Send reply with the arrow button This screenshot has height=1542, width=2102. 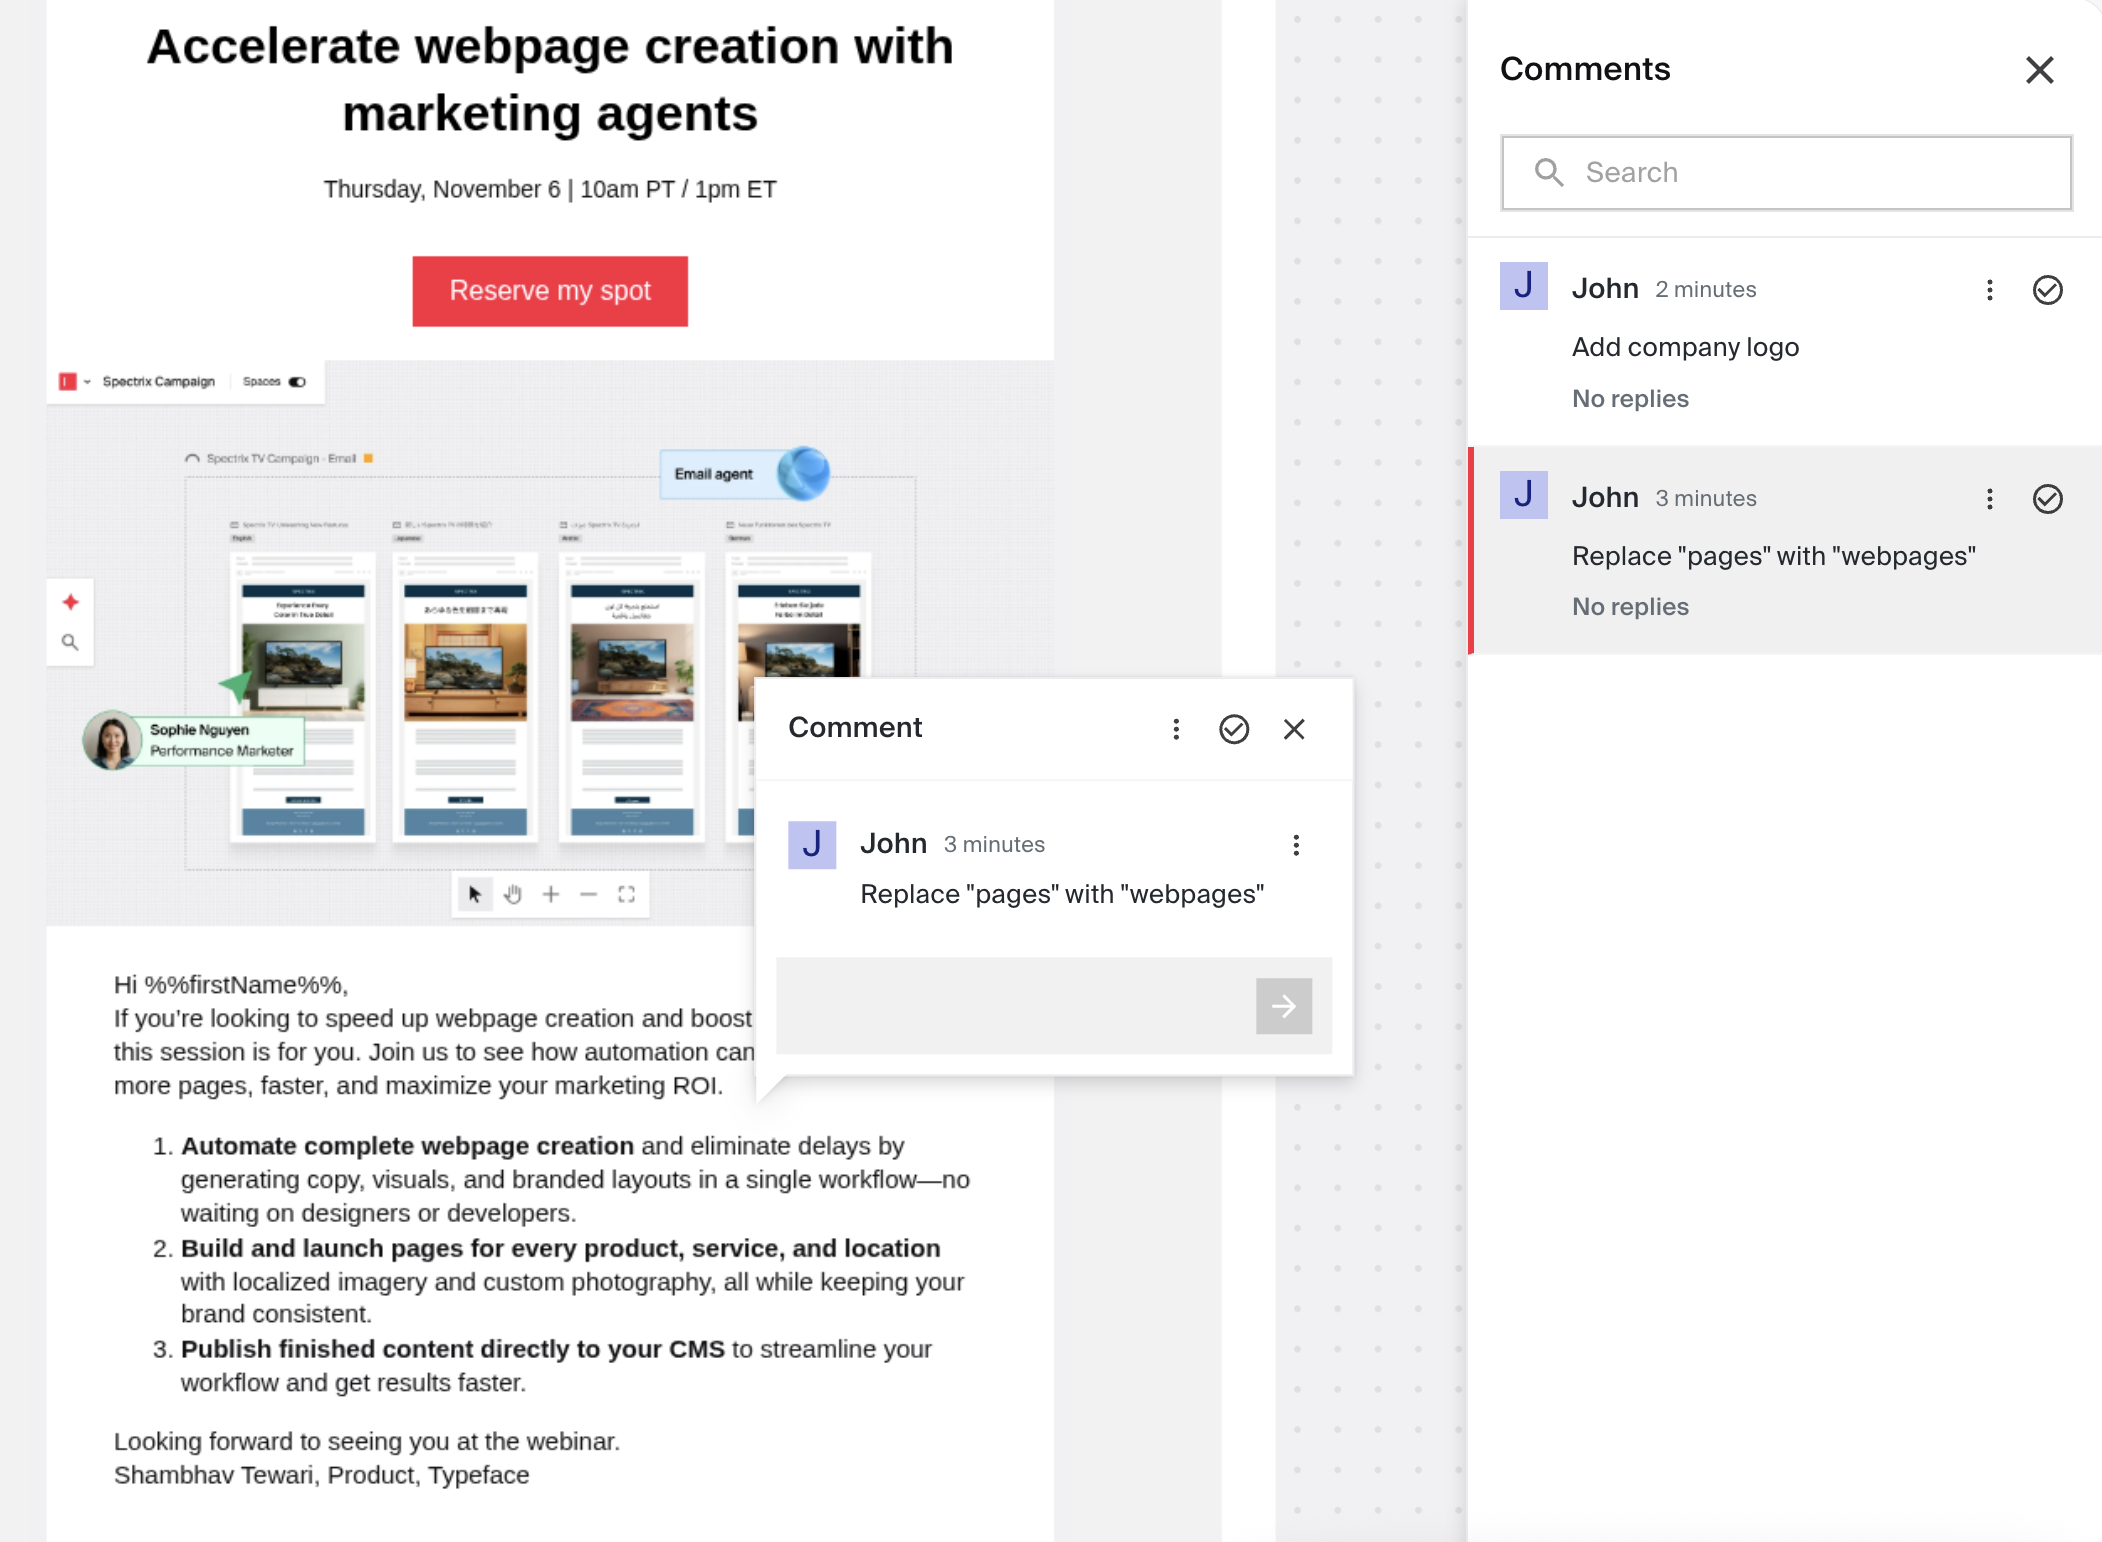click(1283, 1006)
